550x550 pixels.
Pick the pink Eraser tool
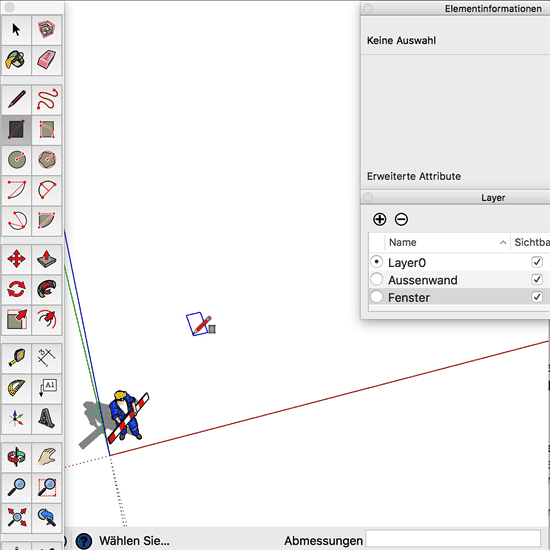(47, 60)
